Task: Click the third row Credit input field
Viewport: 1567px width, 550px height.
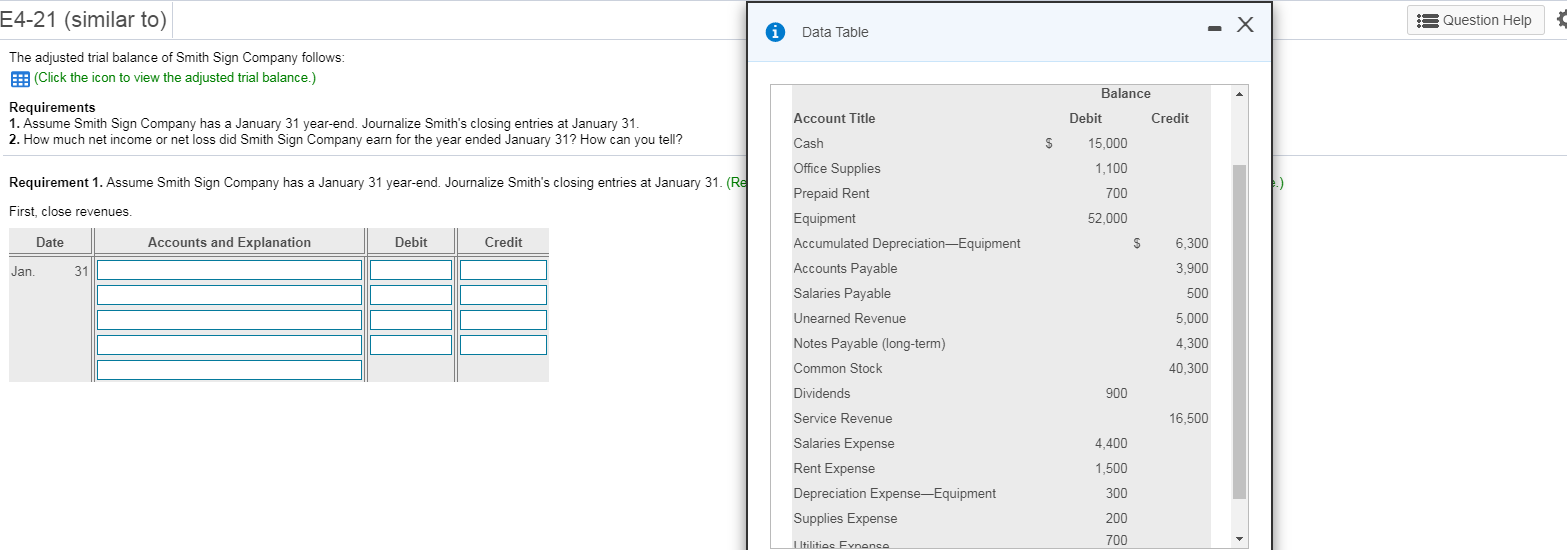Action: [503, 320]
